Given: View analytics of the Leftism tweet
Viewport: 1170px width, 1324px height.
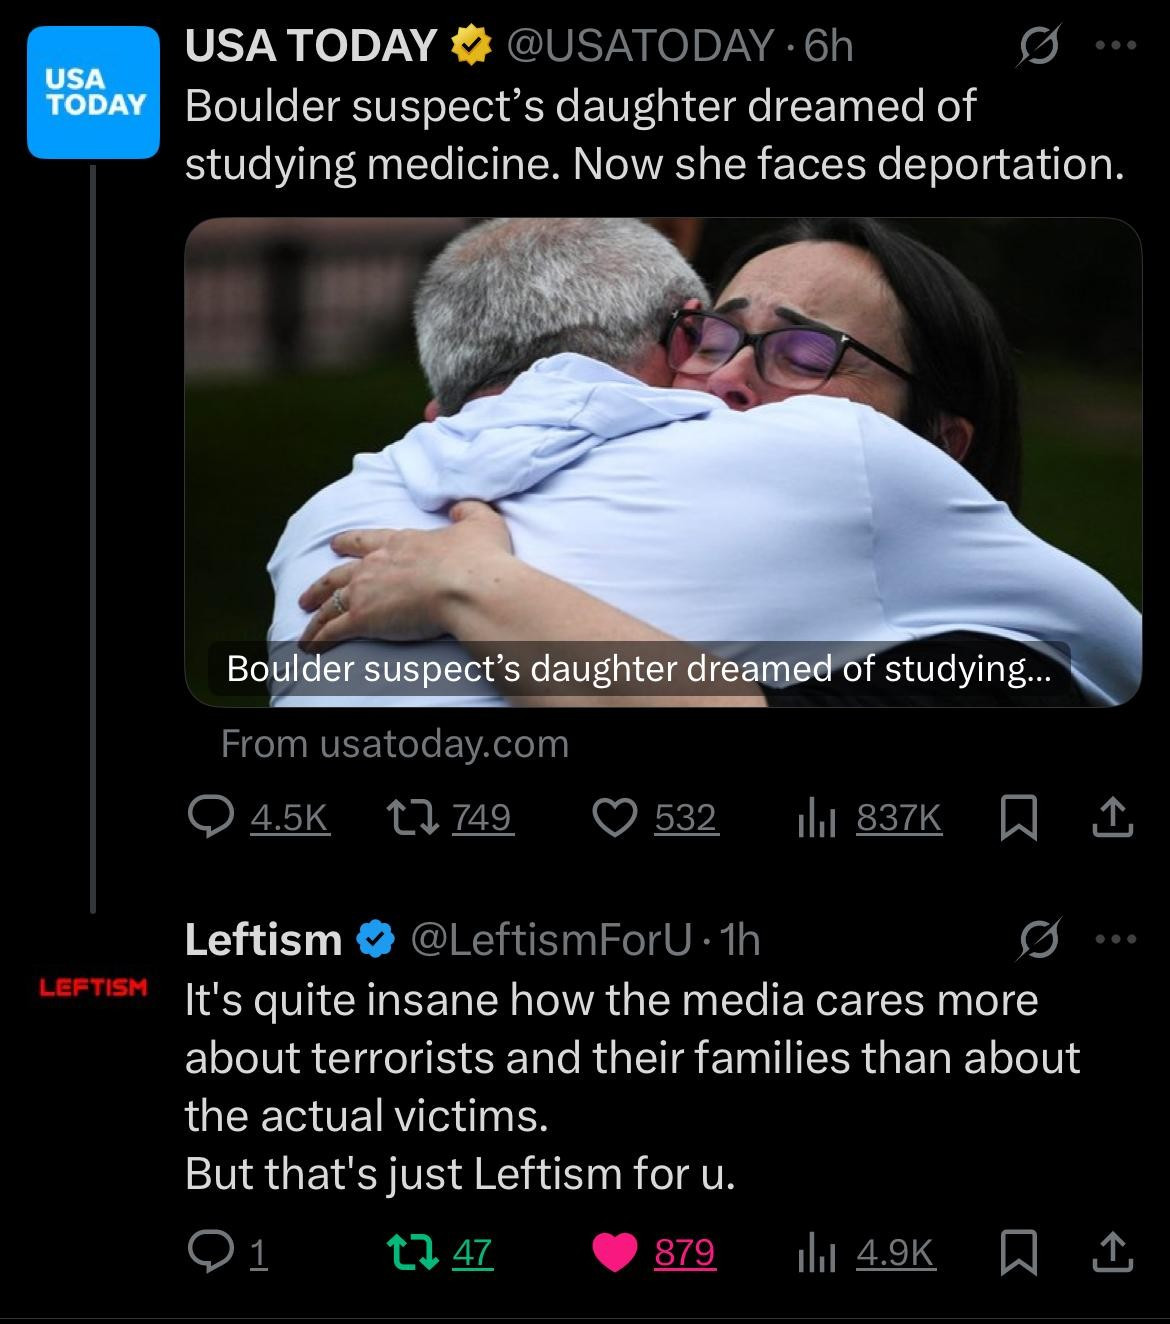Looking at the screenshot, I should click(x=866, y=1252).
